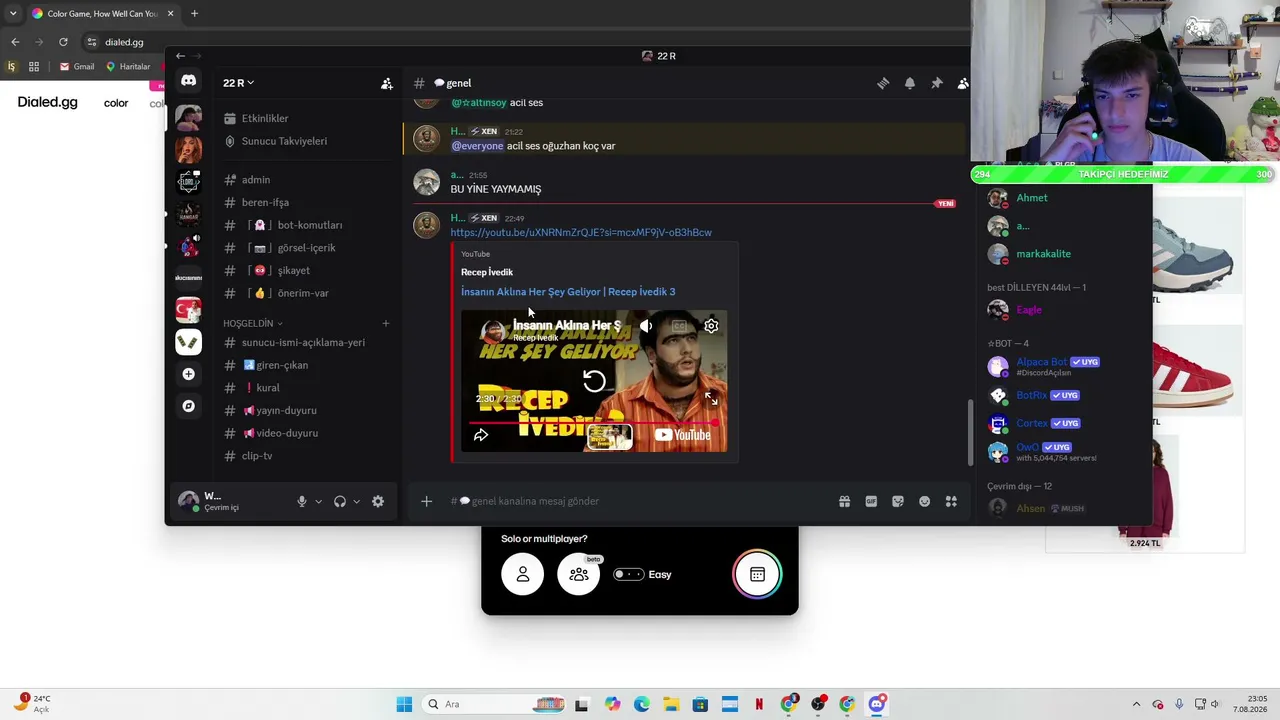Open Discord user settings gear

(x=378, y=501)
